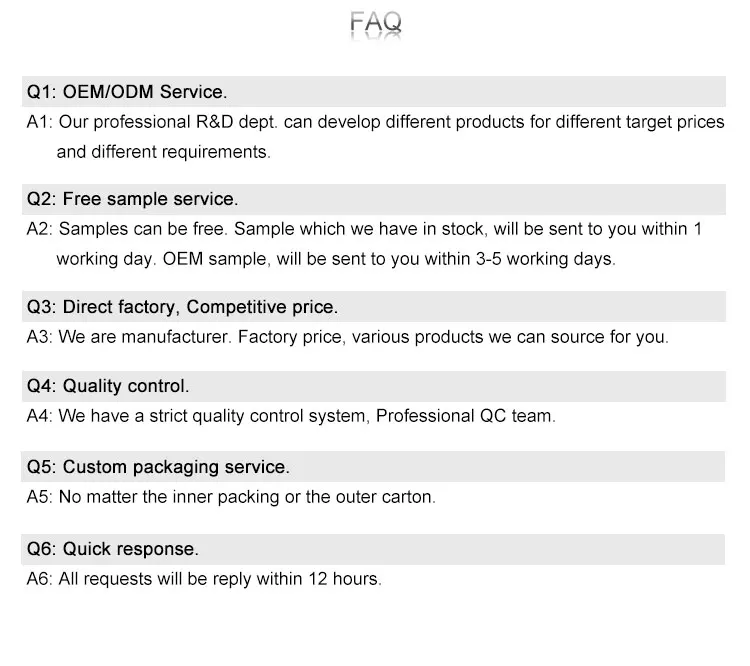The height and width of the screenshot is (666, 750).
Task: Click the 'and different requirements' text line
Action: click(x=164, y=152)
